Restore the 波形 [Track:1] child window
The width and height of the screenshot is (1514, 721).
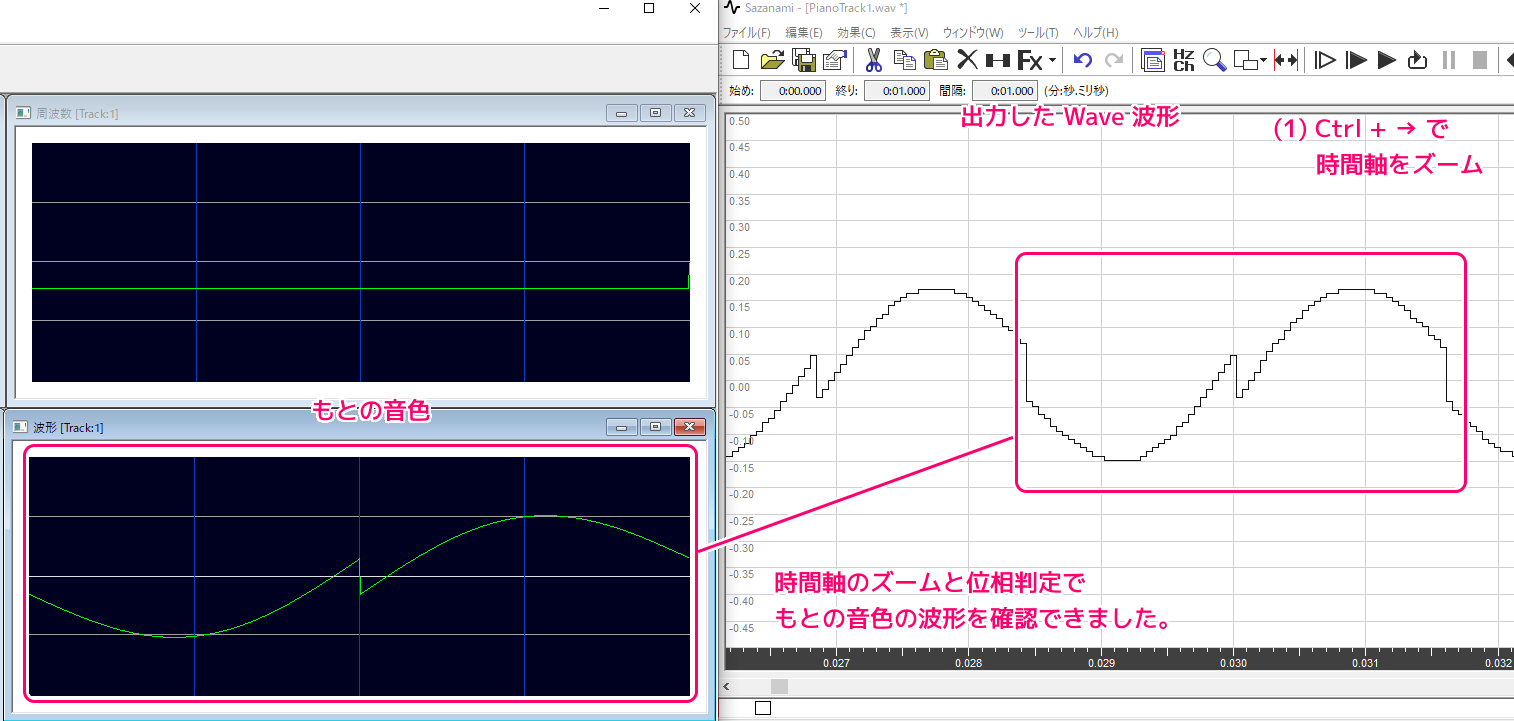[x=655, y=427]
